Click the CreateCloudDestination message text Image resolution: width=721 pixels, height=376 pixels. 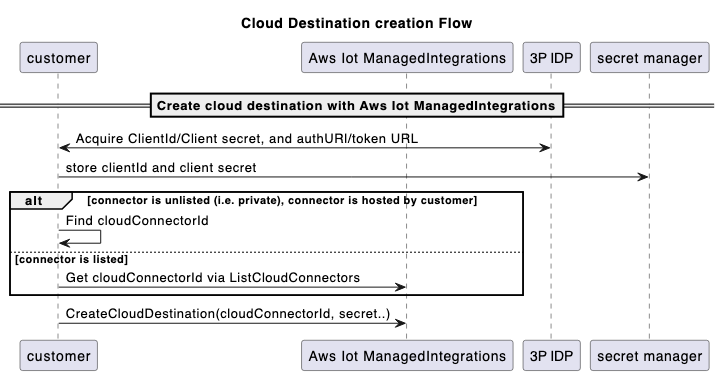pos(228,314)
